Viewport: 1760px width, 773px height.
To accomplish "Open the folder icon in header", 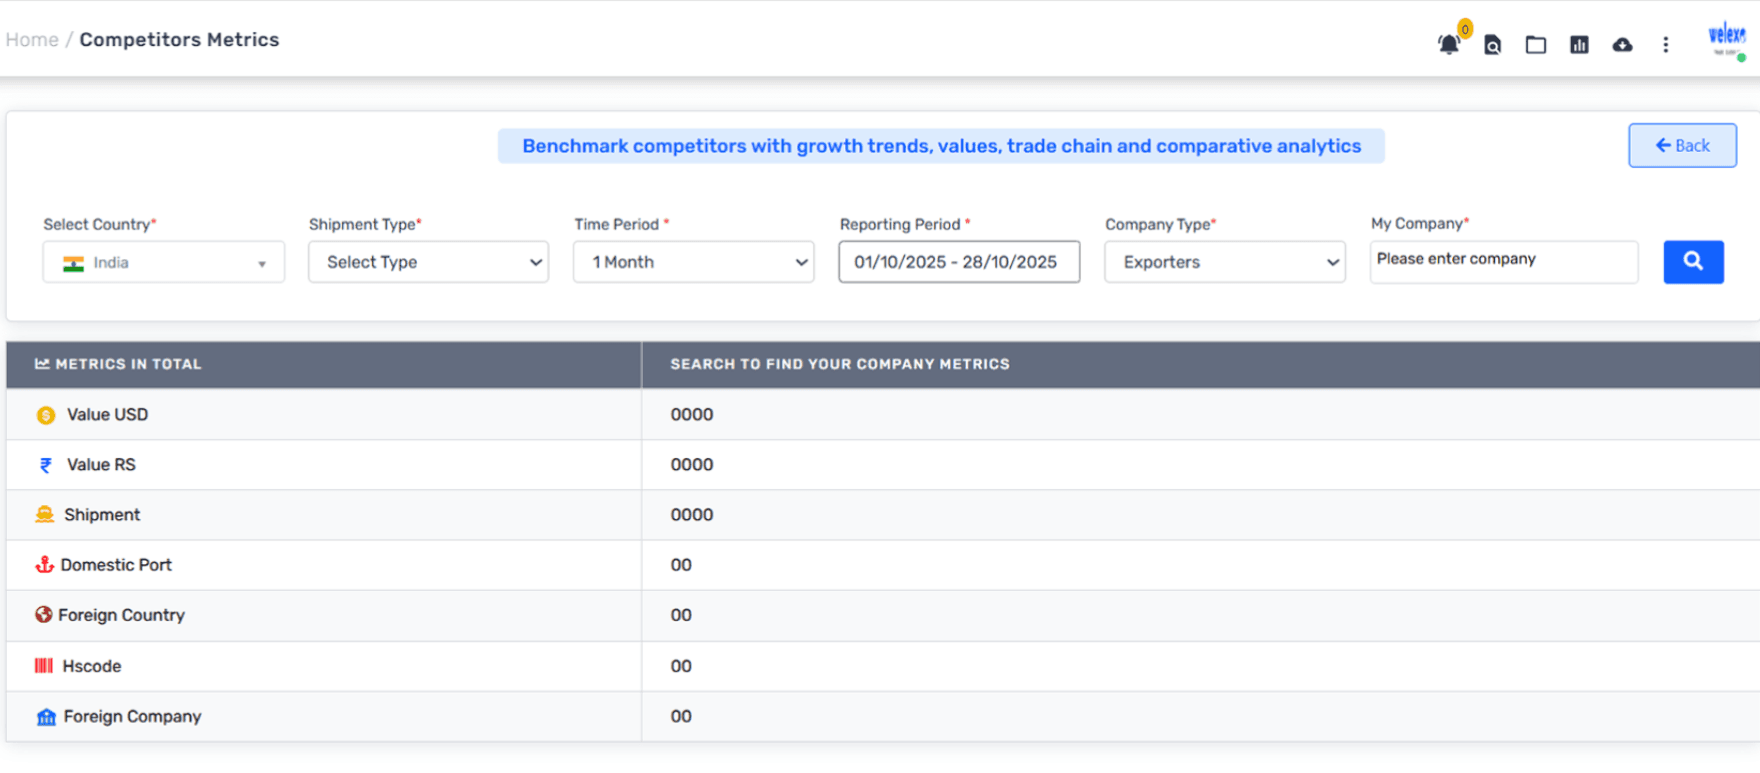I will click(1535, 45).
